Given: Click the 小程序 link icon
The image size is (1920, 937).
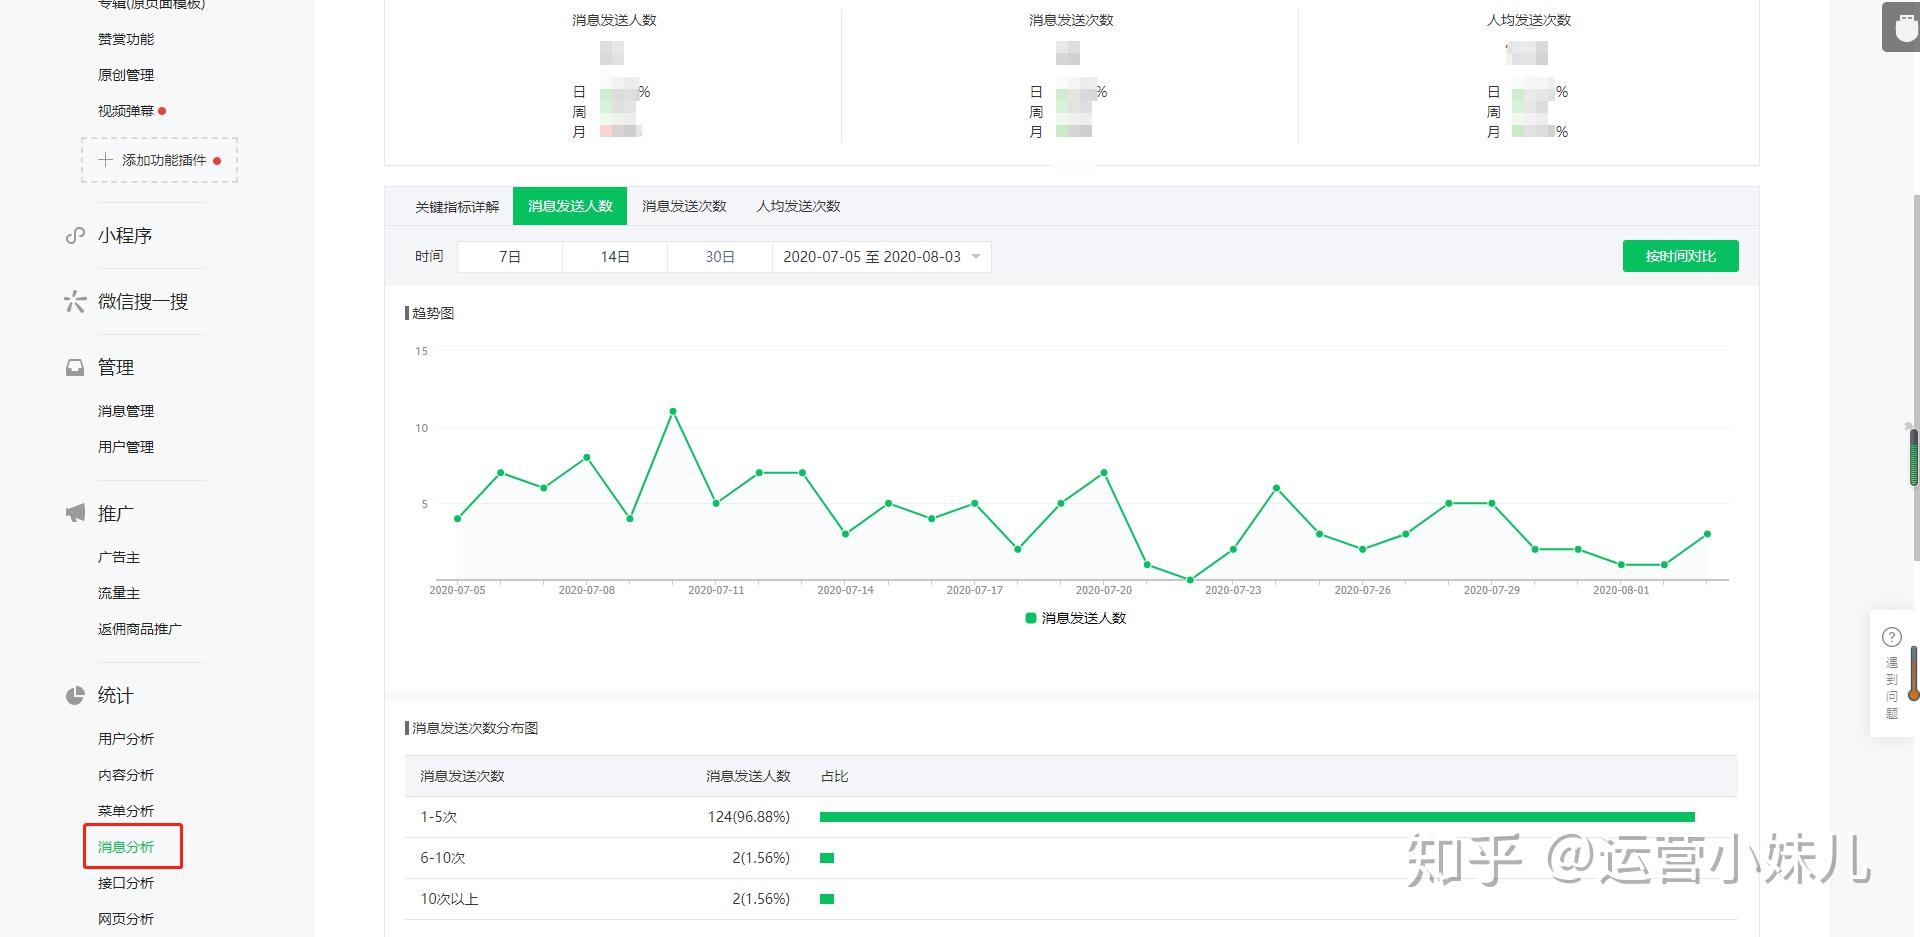Looking at the screenshot, I should coord(75,236).
